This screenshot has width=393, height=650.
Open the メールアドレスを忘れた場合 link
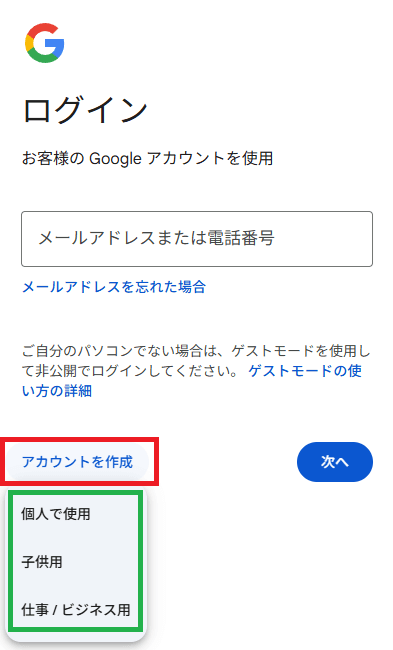[x=114, y=287]
